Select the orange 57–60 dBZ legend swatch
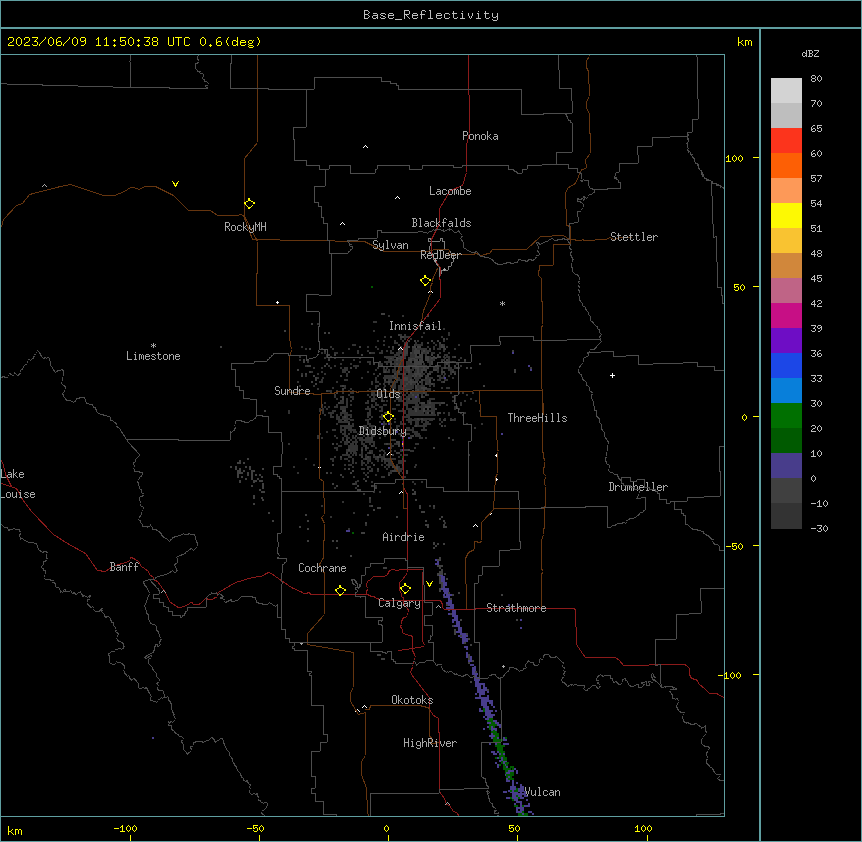This screenshot has width=862, height=842. pos(786,165)
